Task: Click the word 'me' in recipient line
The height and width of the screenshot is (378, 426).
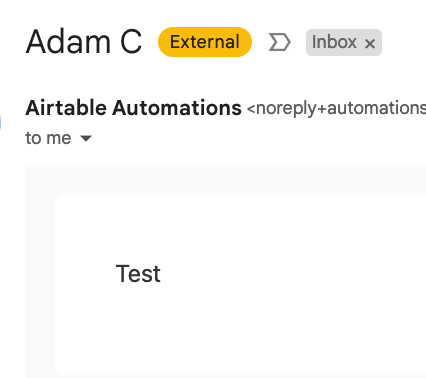Action: [x=59, y=139]
